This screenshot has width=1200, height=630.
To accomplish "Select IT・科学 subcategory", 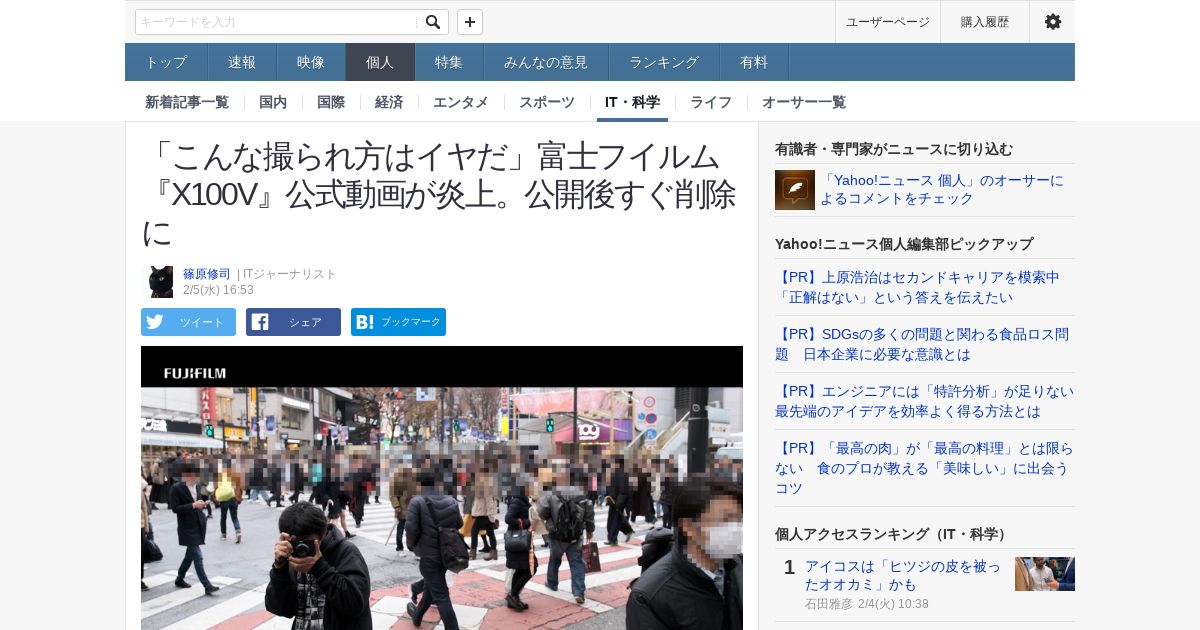I will [632, 102].
